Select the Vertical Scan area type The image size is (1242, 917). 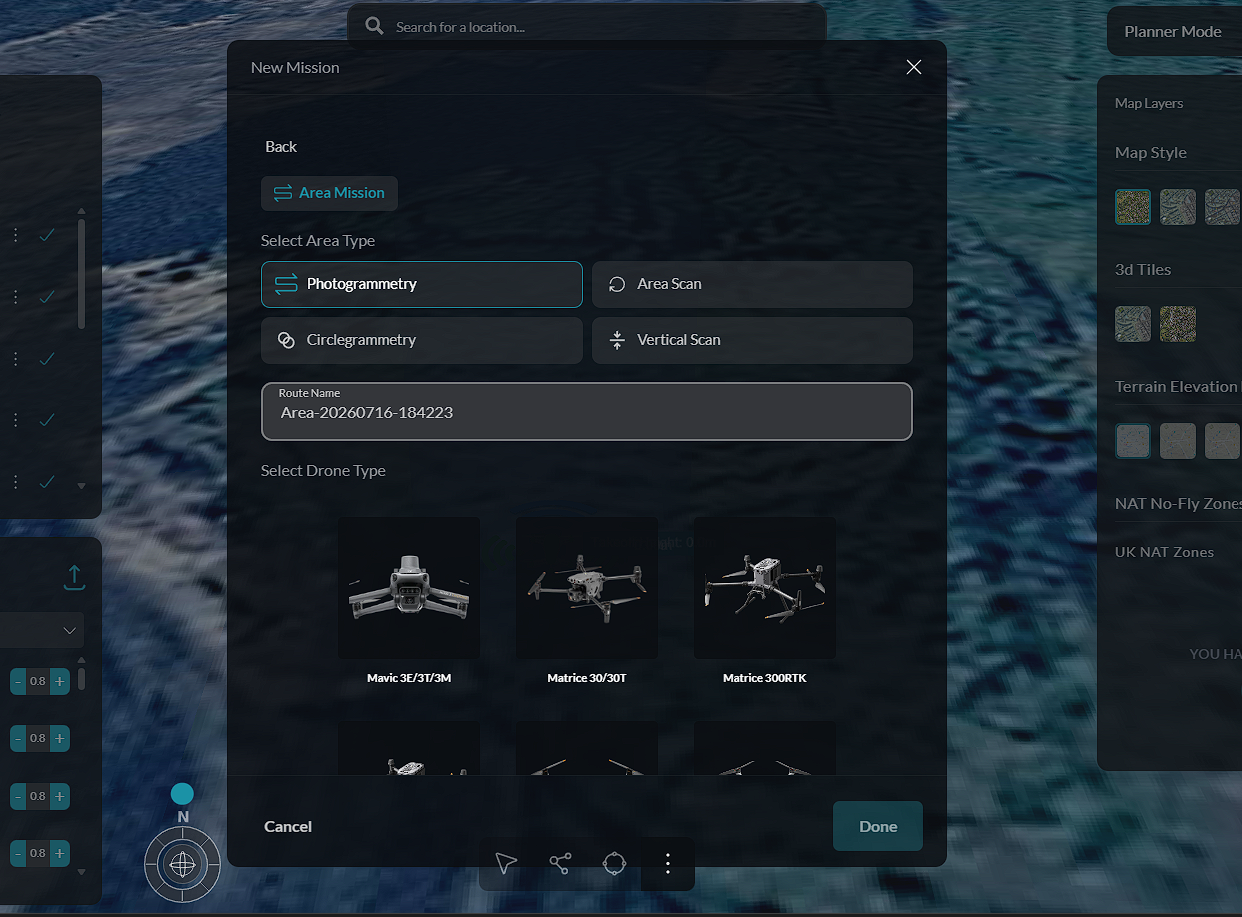click(x=752, y=340)
